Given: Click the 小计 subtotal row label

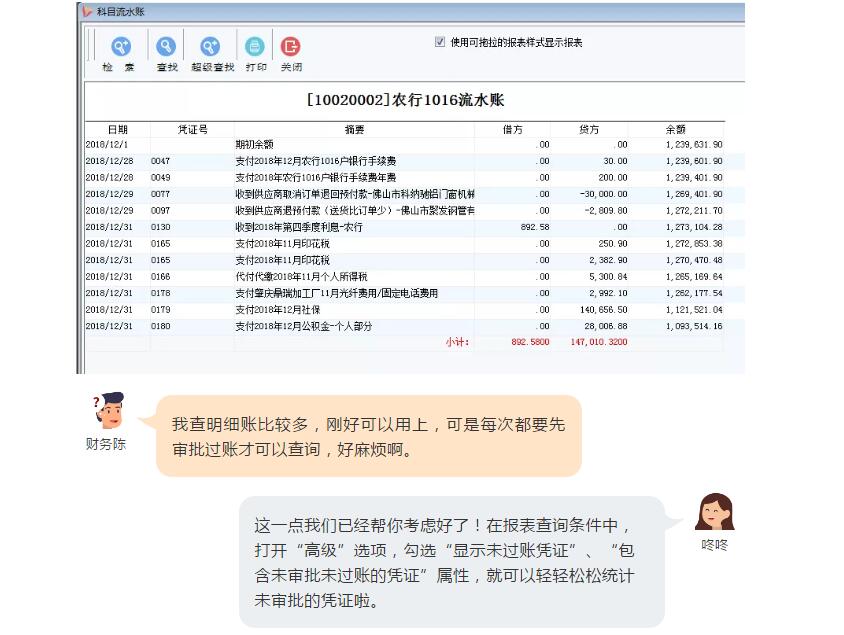Looking at the screenshot, I should tap(457, 342).
